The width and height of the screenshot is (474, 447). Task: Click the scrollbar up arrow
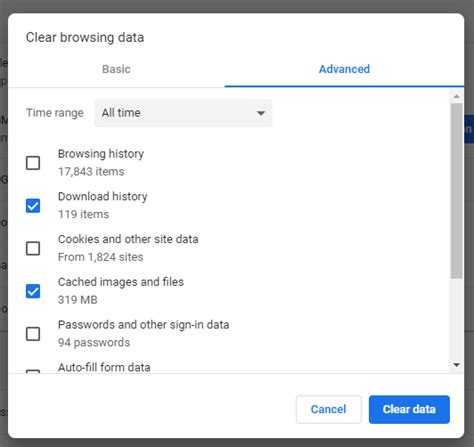coord(456,97)
